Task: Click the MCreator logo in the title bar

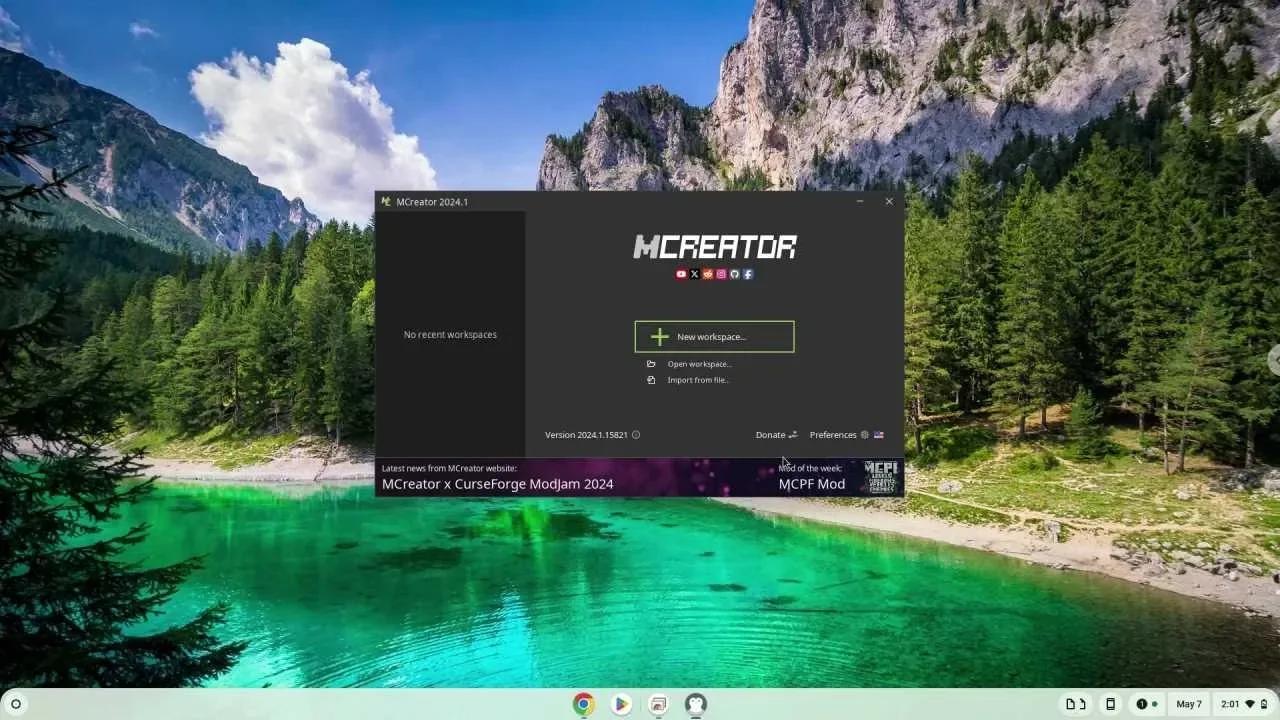Action: 386,201
